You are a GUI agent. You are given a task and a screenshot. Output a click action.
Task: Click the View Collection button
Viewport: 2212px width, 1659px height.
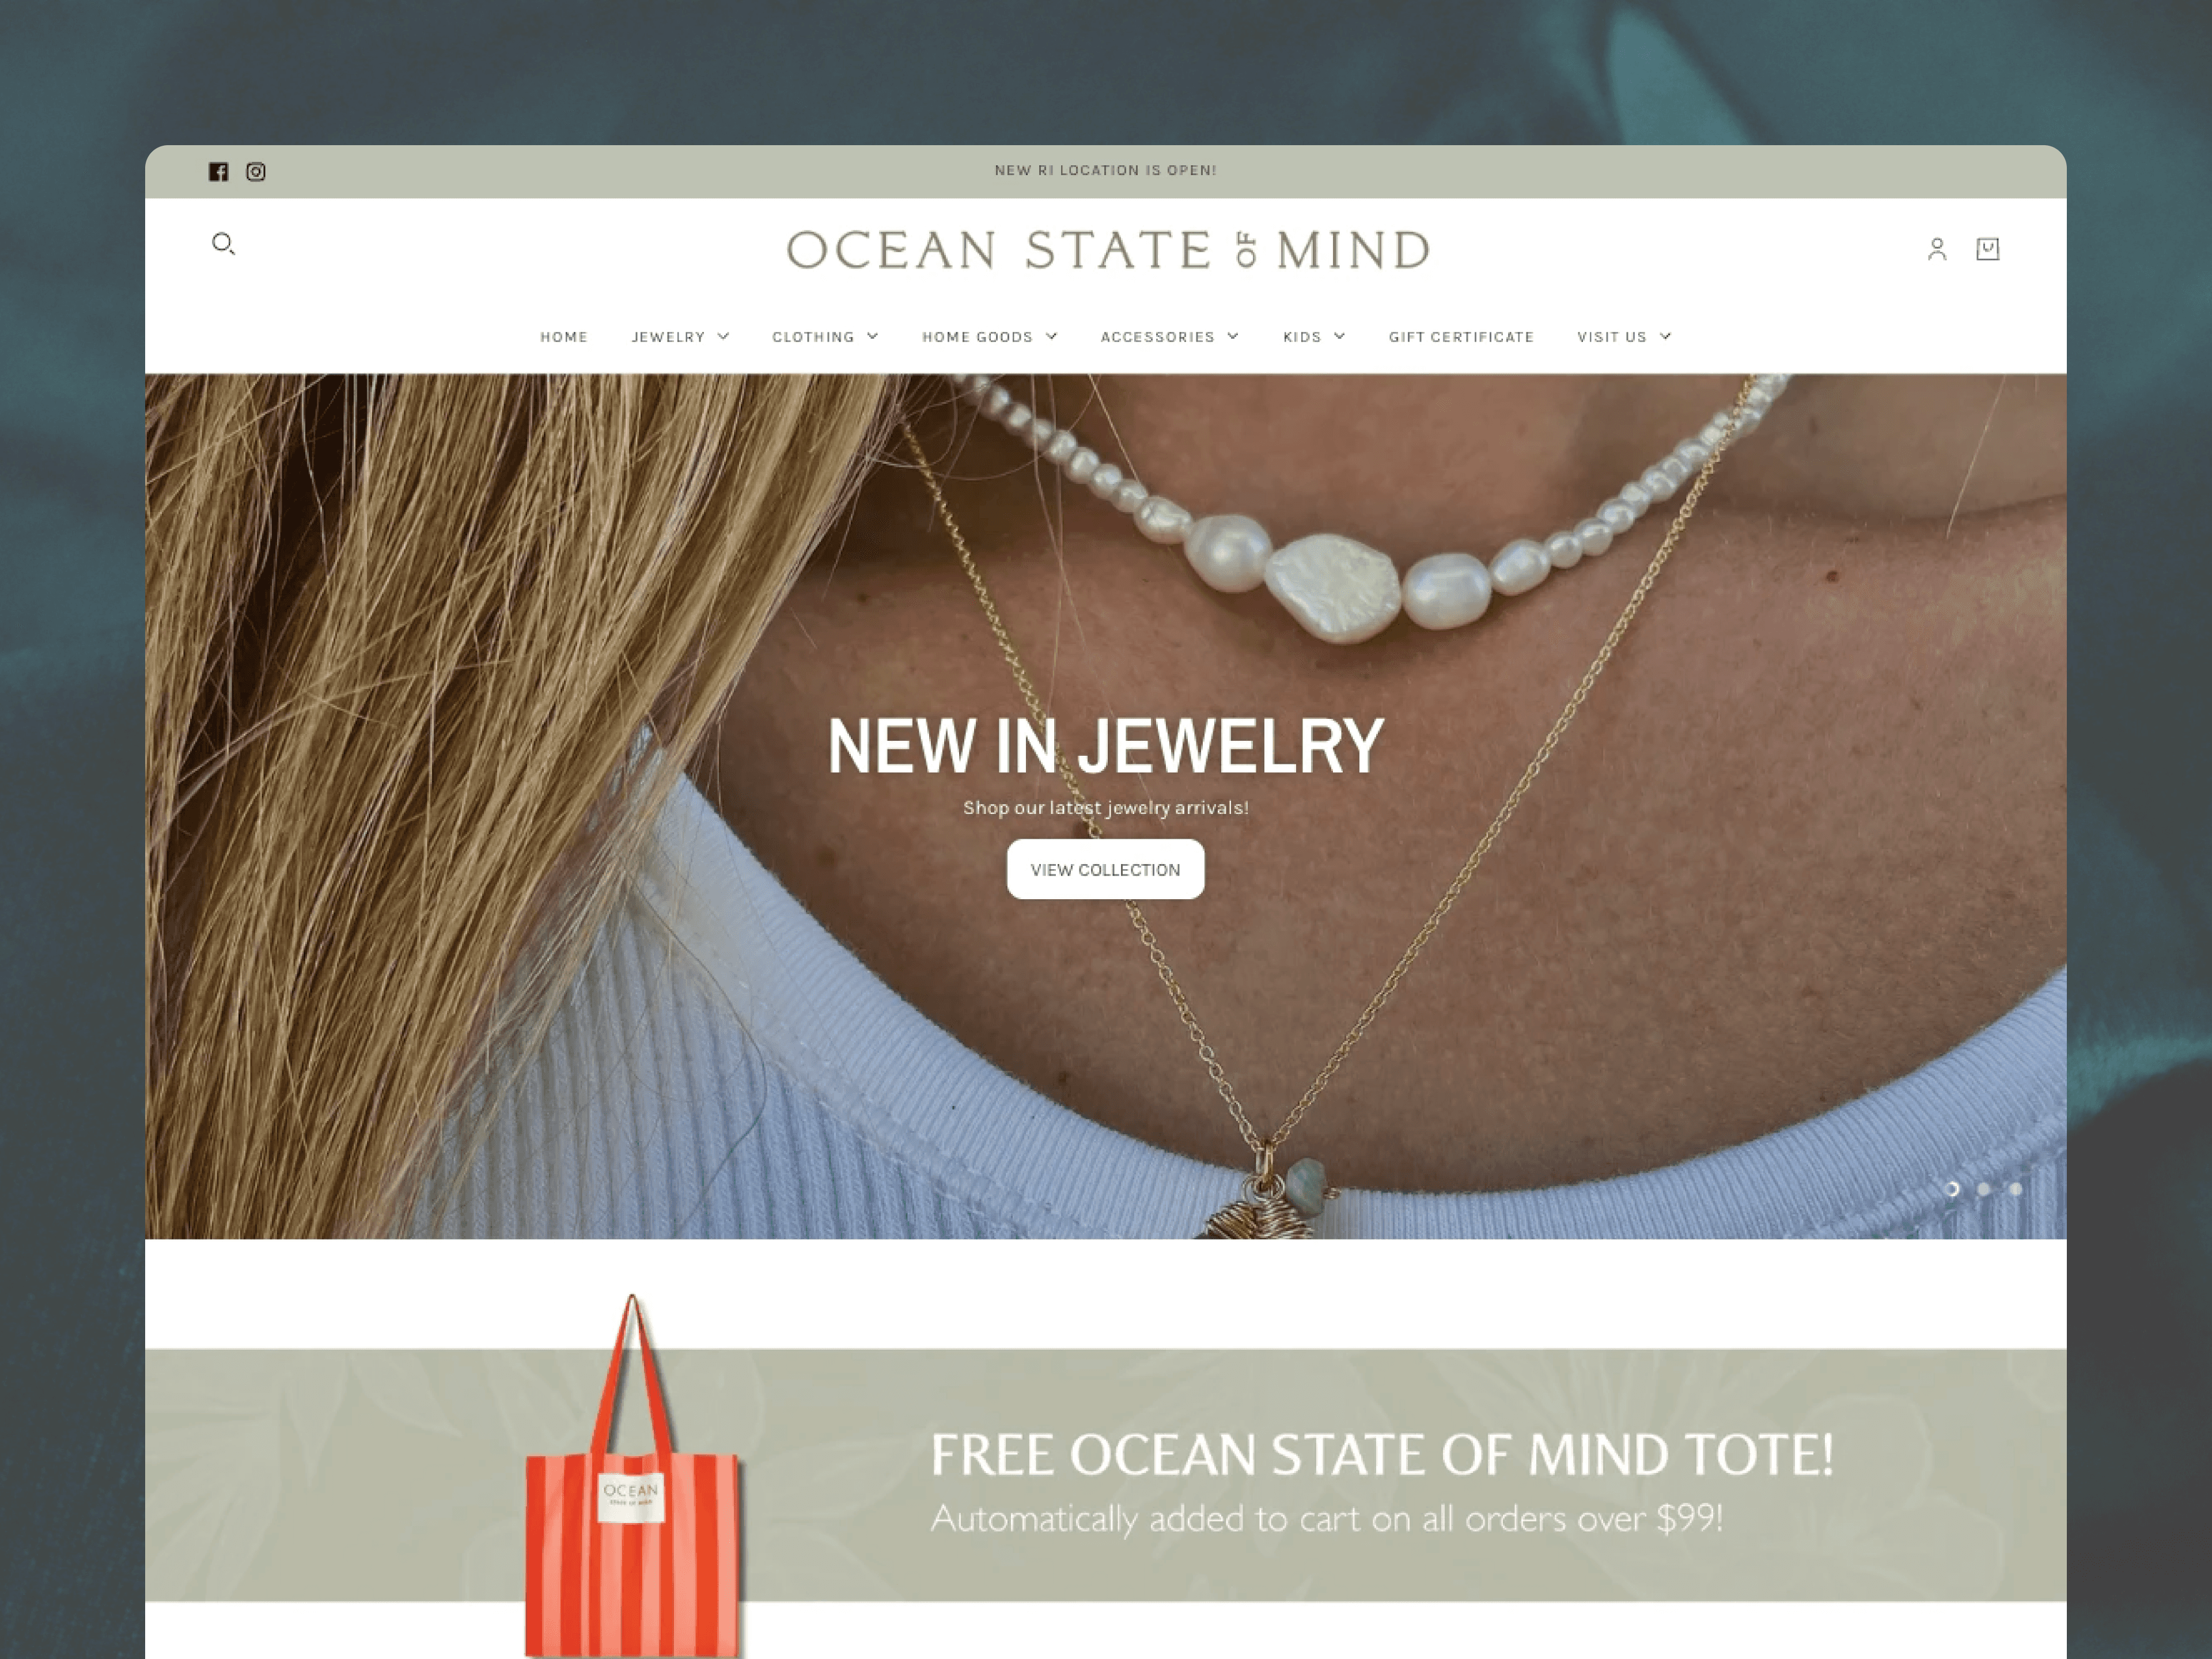[x=1106, y=869]
